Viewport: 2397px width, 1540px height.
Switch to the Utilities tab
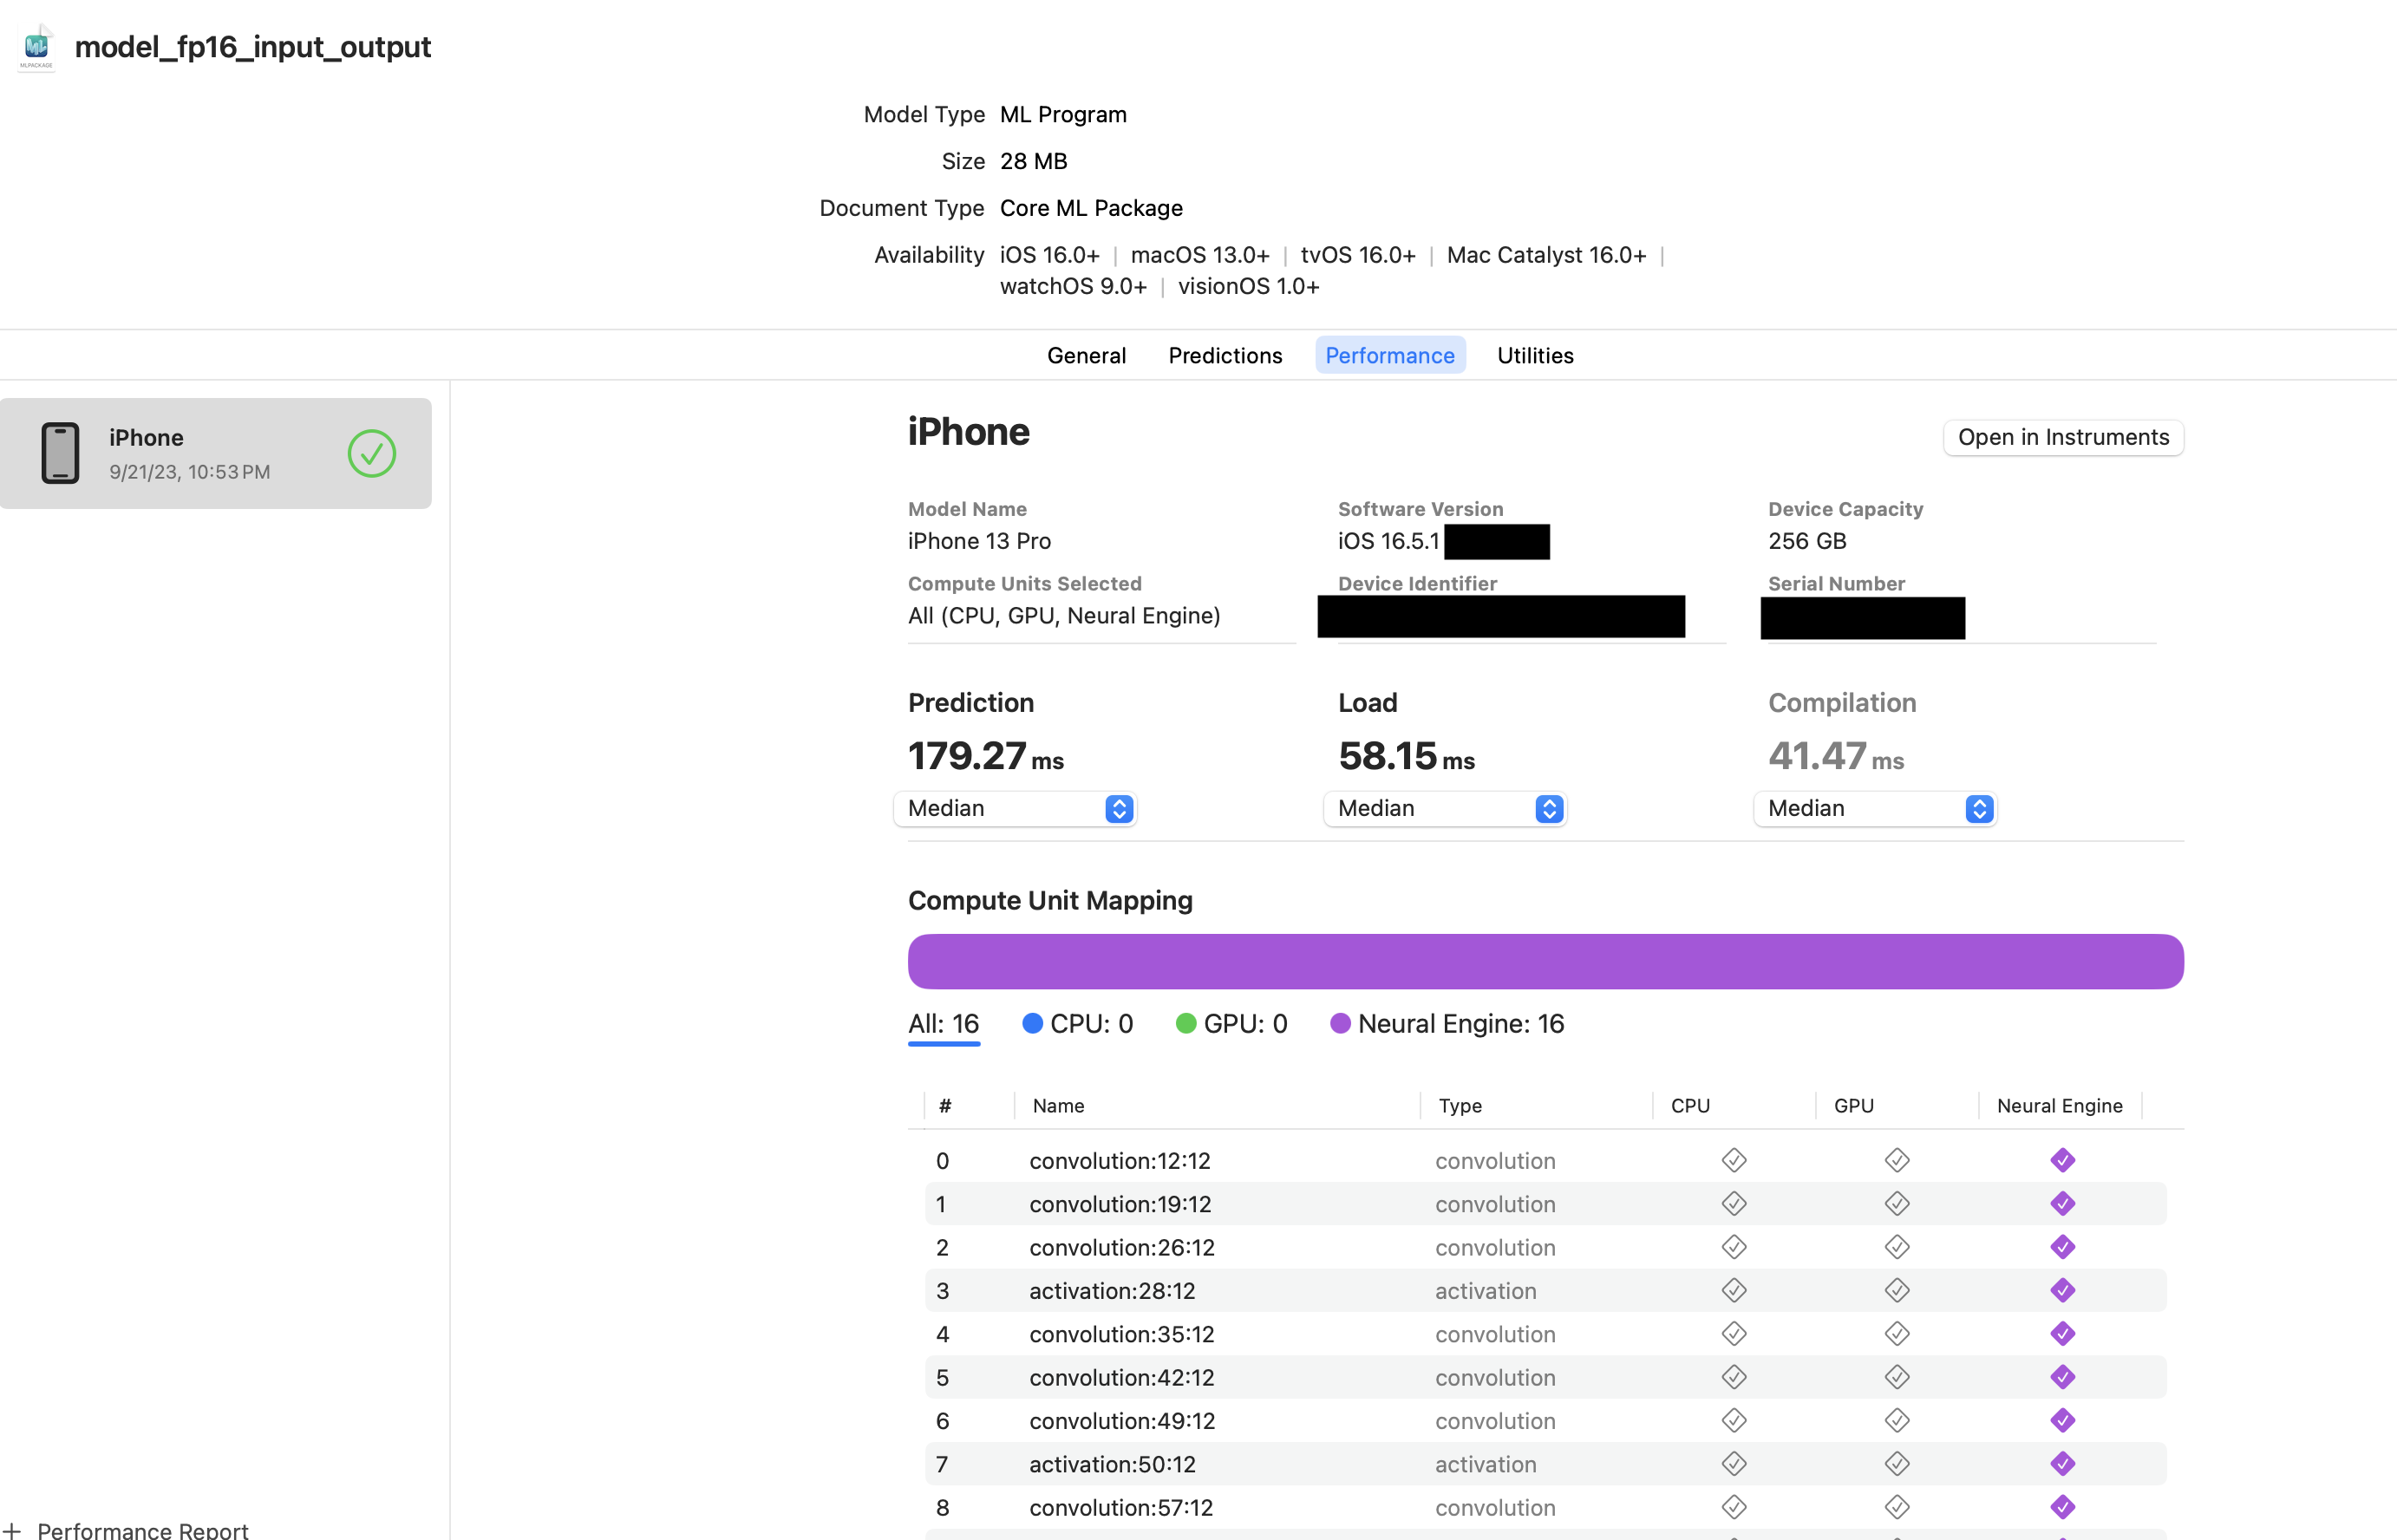click(x=1534, y=355)
